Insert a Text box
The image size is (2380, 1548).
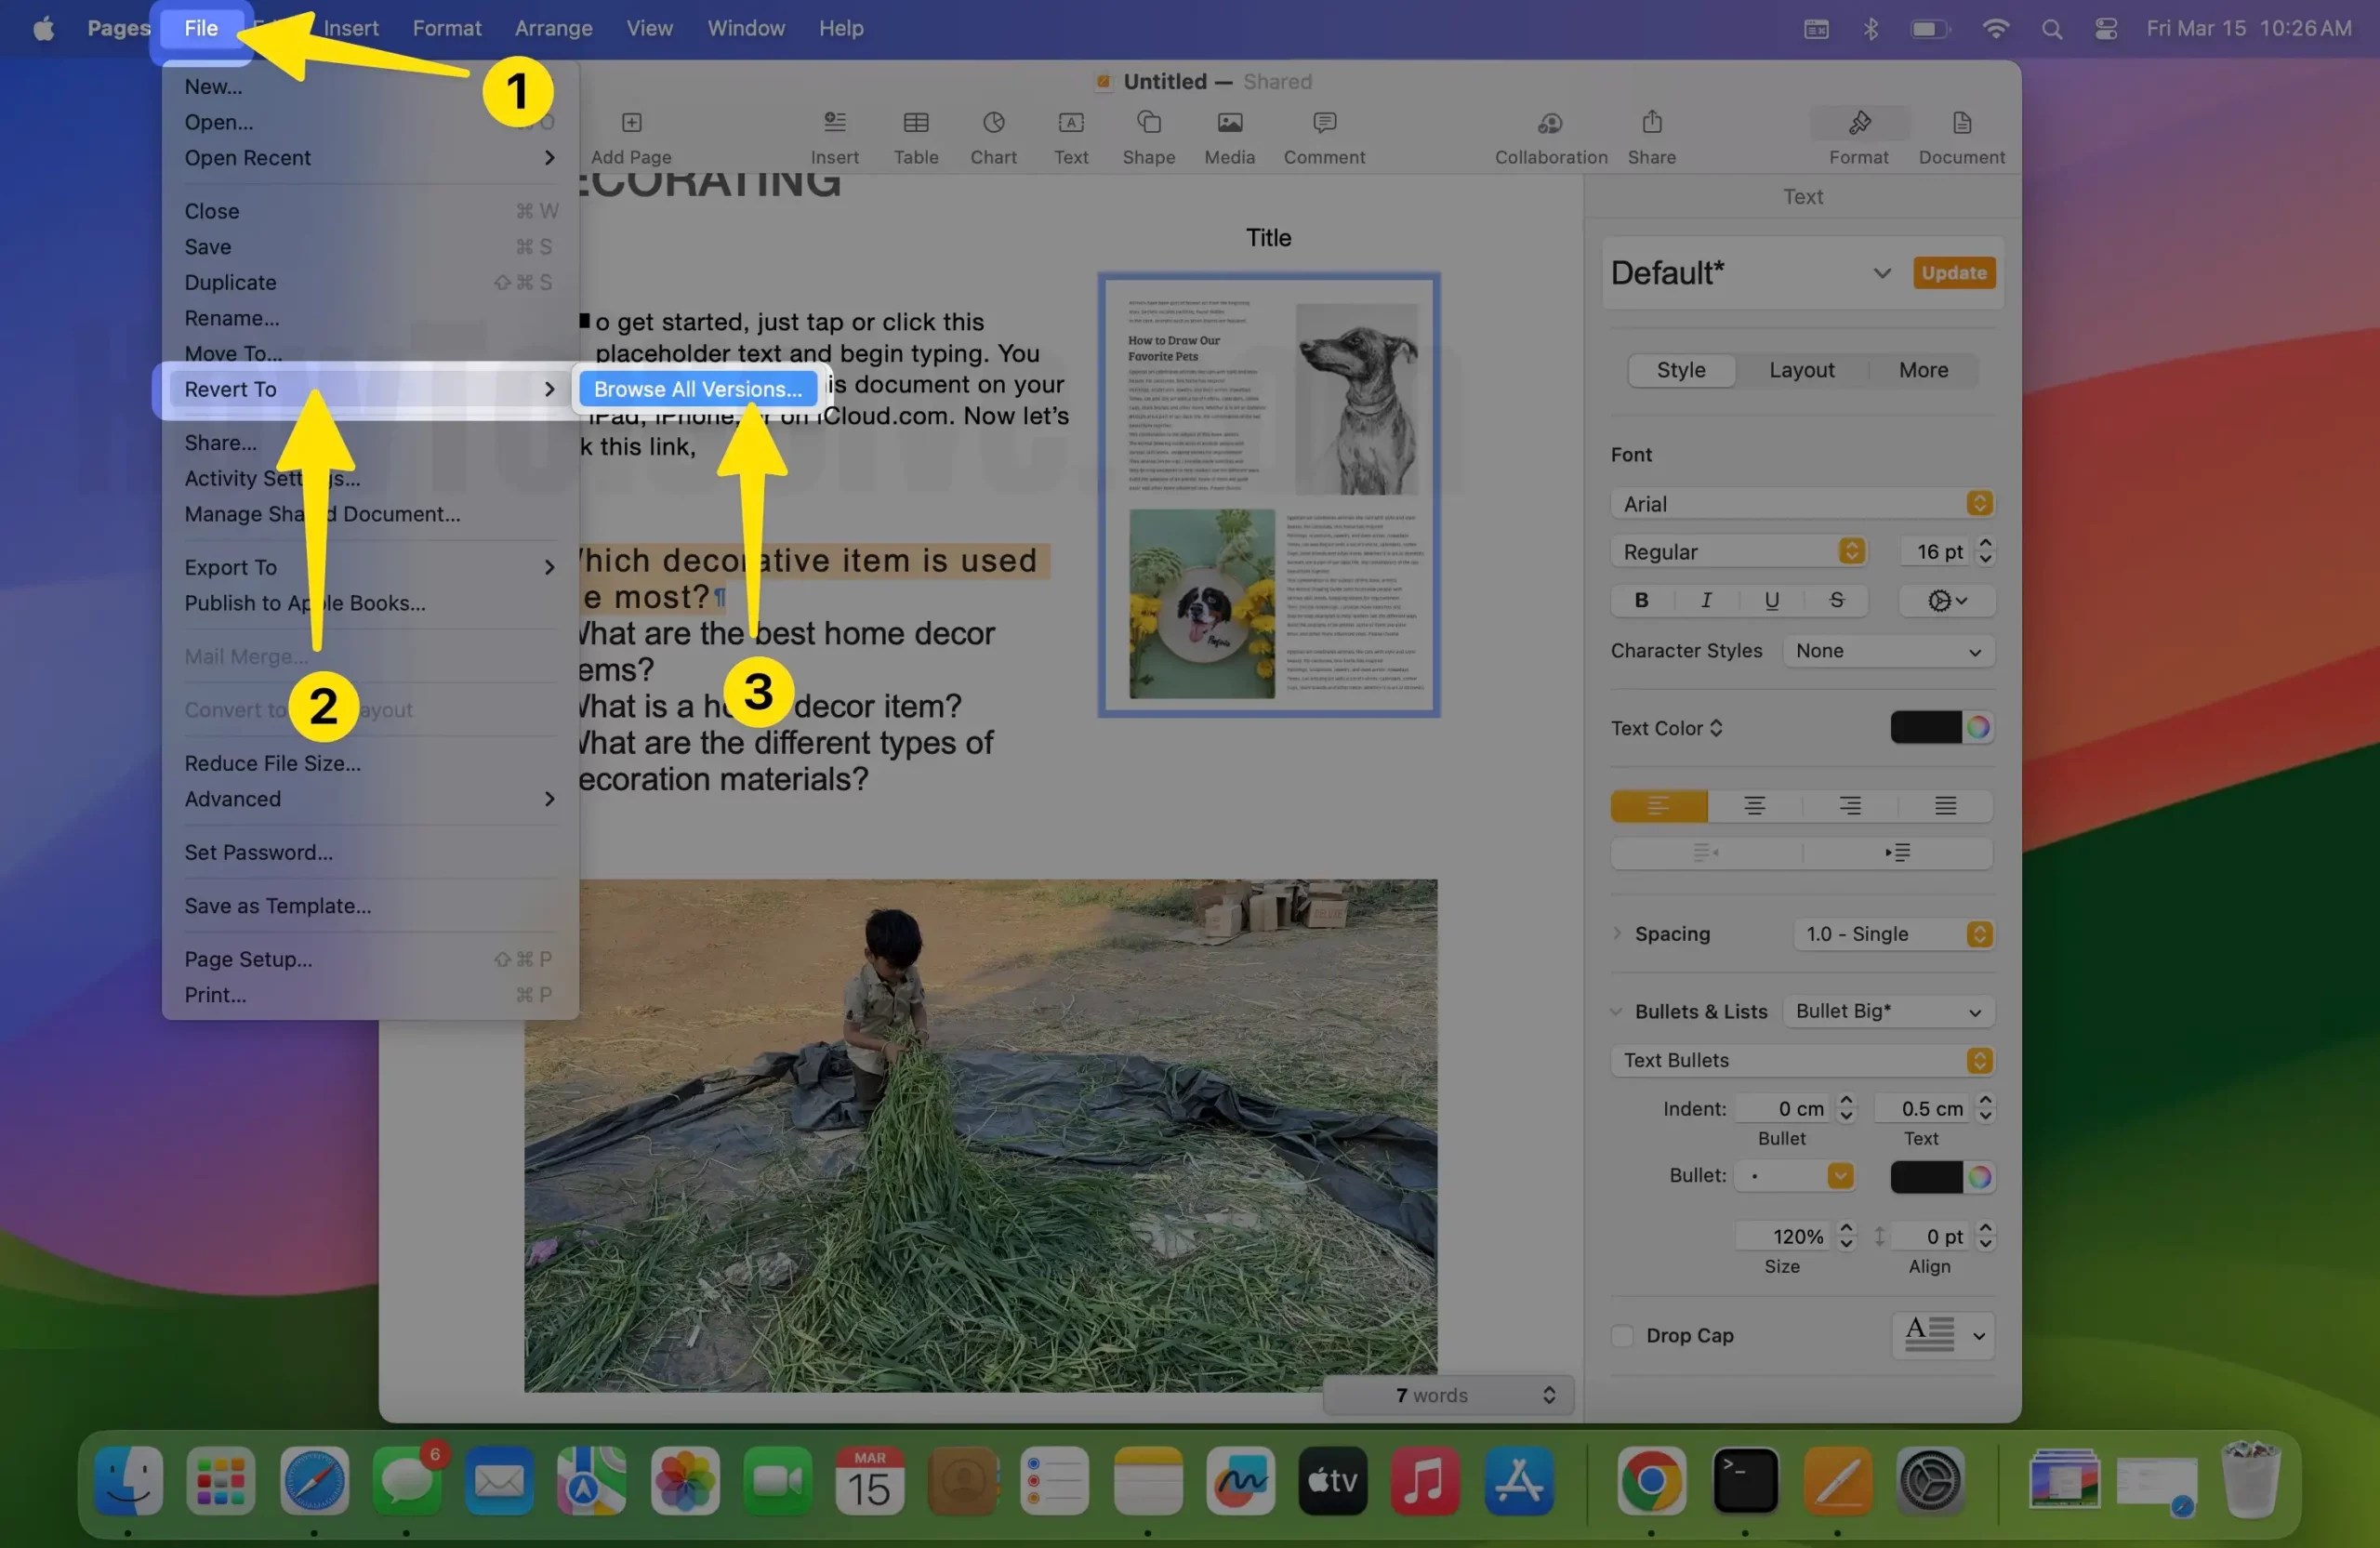point(1070,135)
